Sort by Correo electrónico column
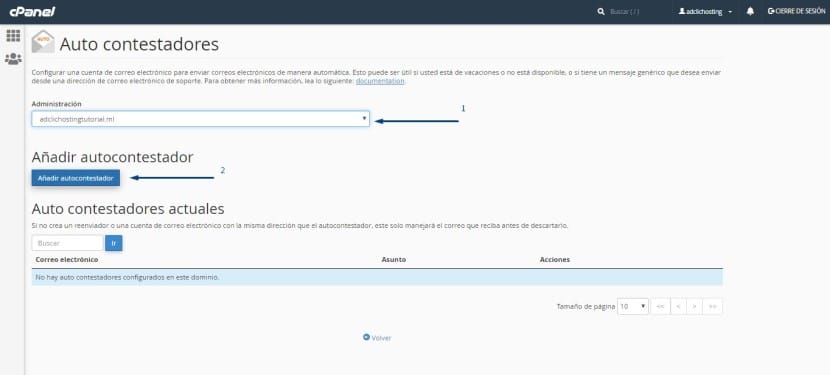The width and height of the screenshot is (830, 375). coord(67,260)
